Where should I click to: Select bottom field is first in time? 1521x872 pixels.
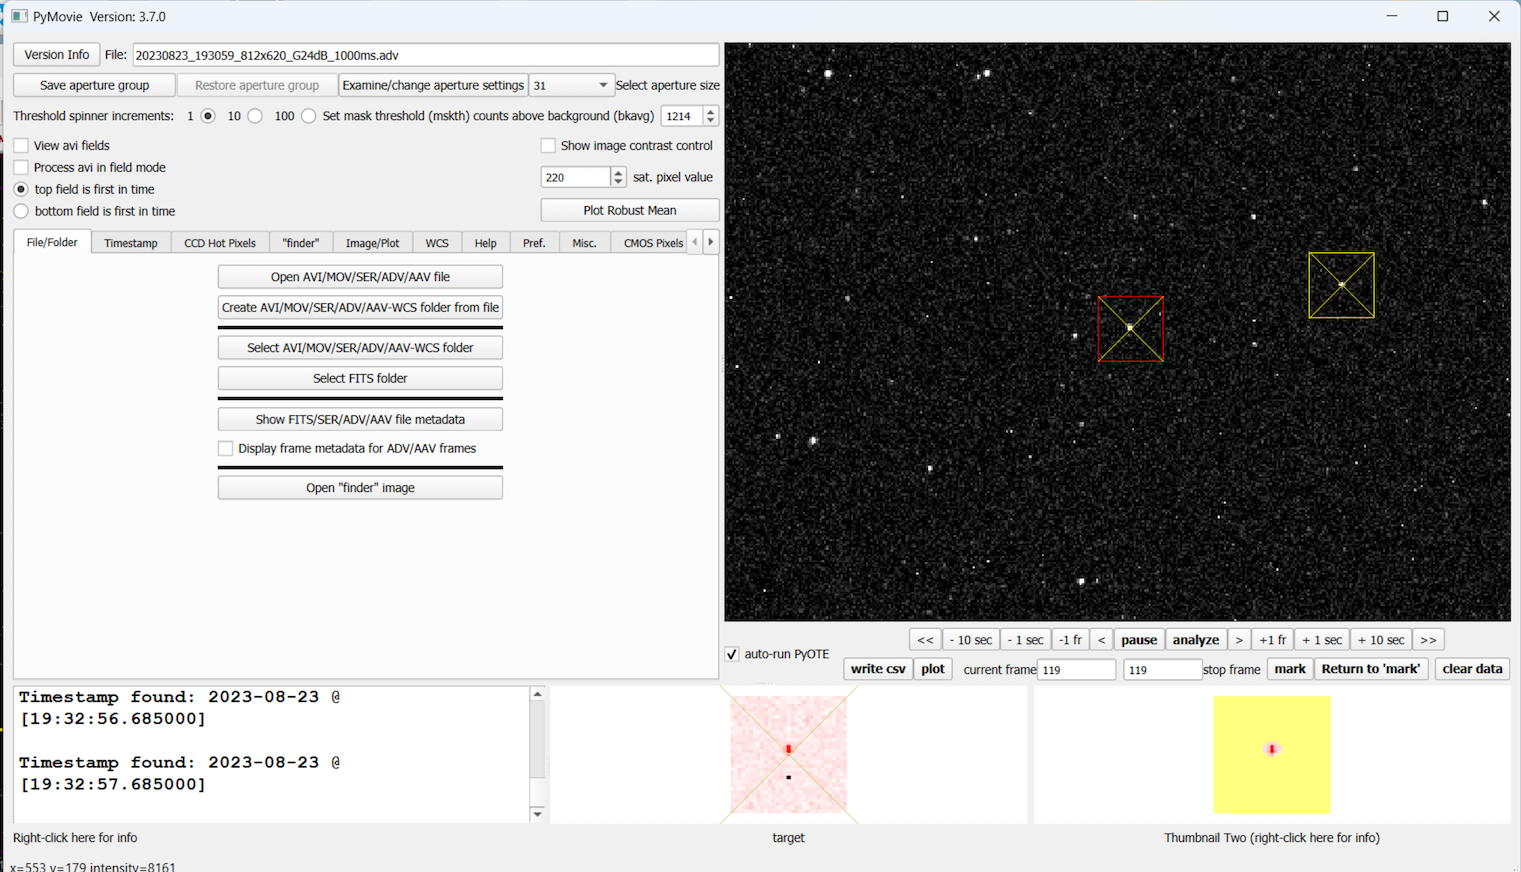click(21, 211)
